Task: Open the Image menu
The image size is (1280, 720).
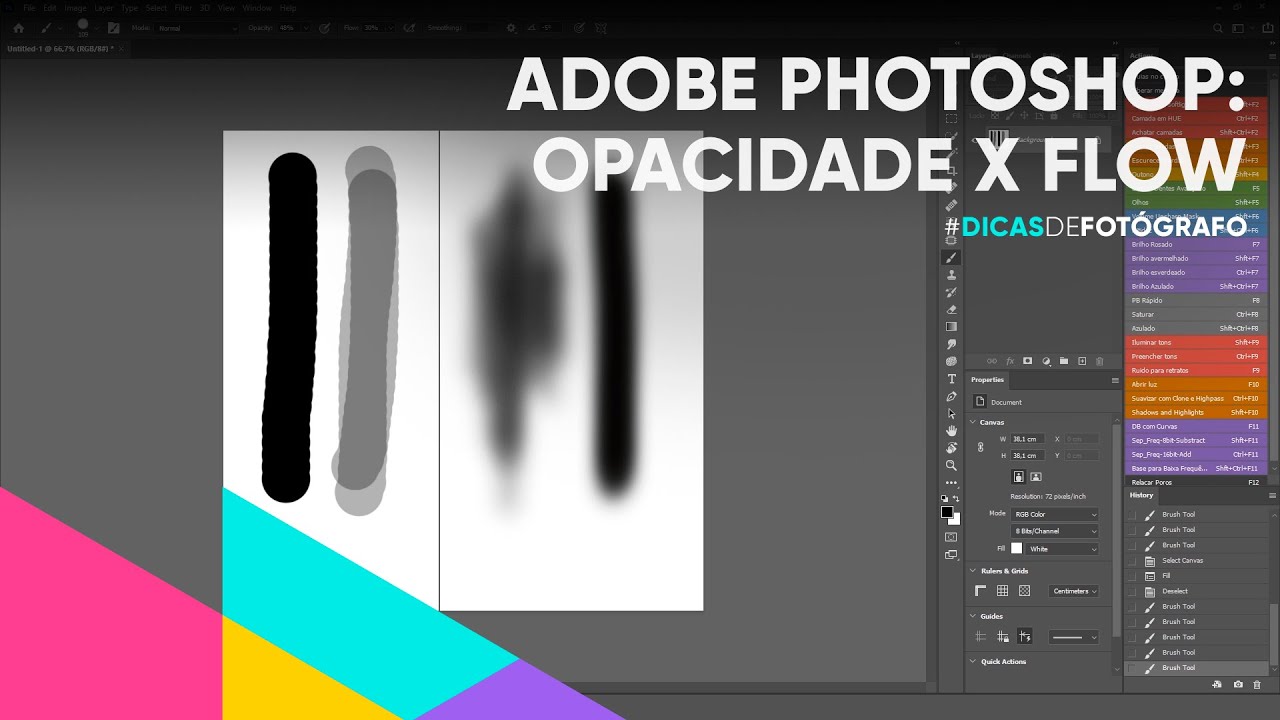Action: (x=76, y=8)
